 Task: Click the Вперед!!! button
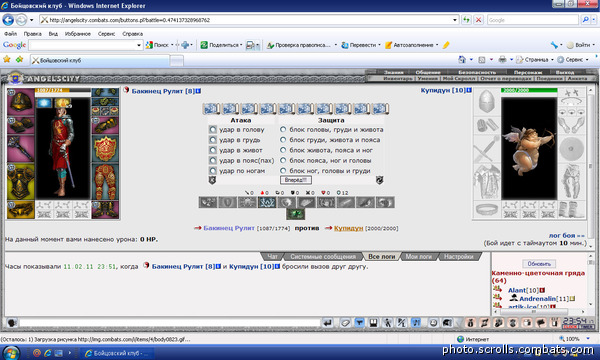click(x=296, y=180)
